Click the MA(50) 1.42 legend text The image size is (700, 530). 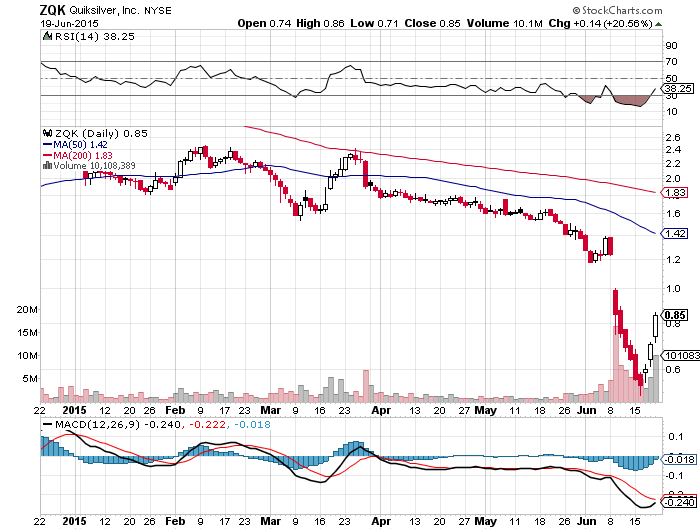click(80, 145)
